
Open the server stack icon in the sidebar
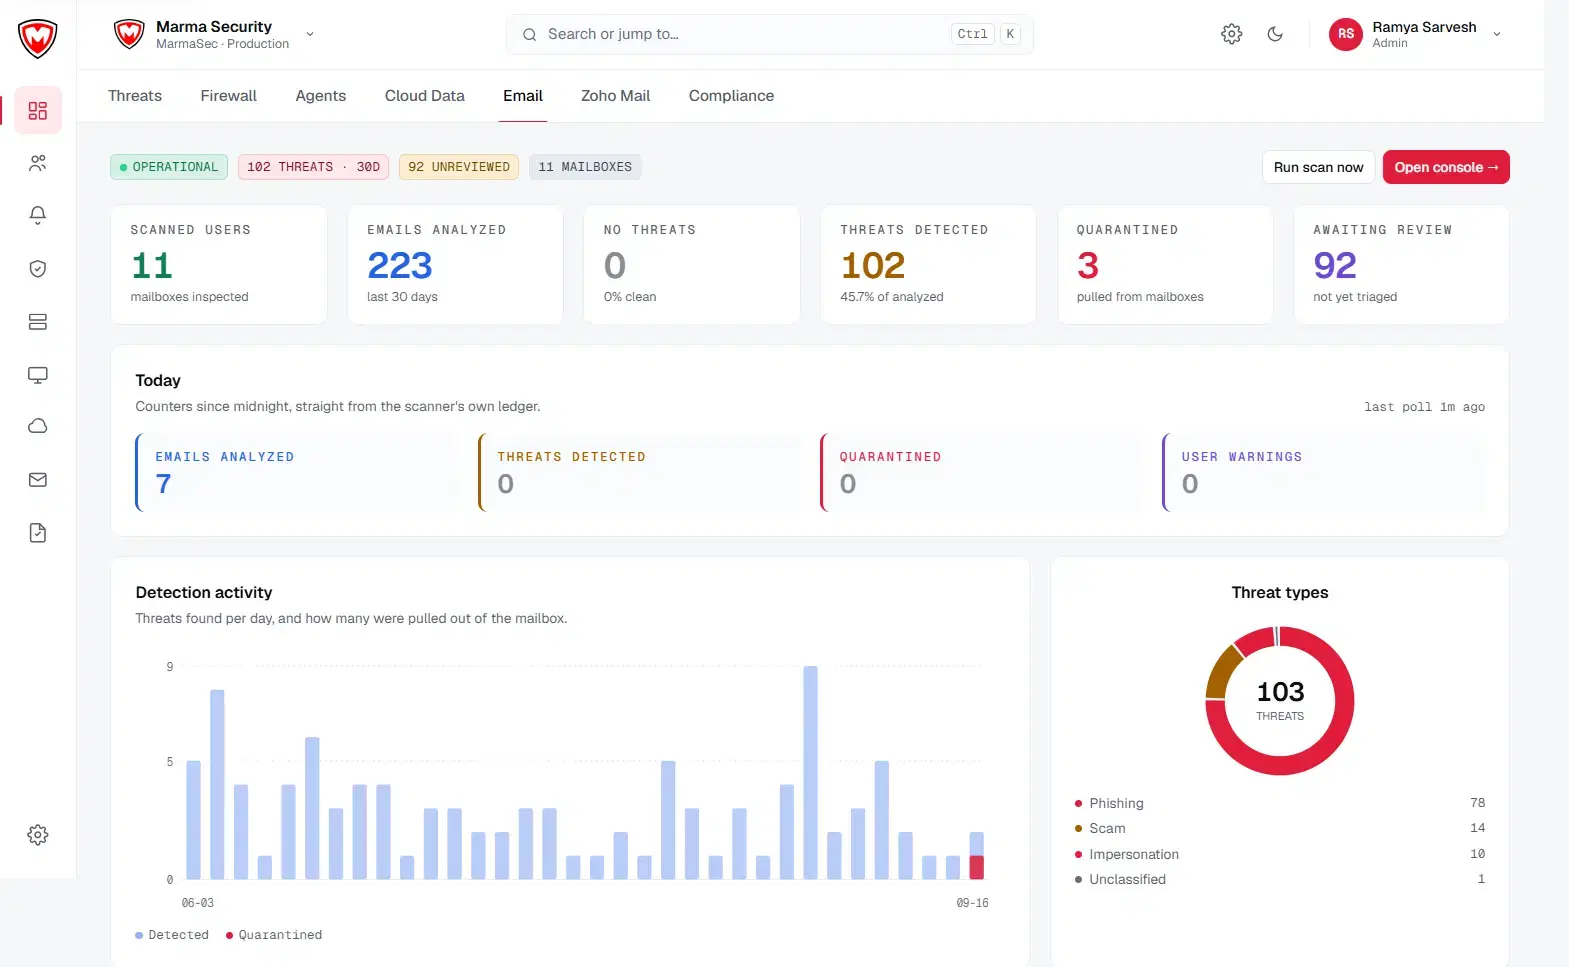click(38, 322)
